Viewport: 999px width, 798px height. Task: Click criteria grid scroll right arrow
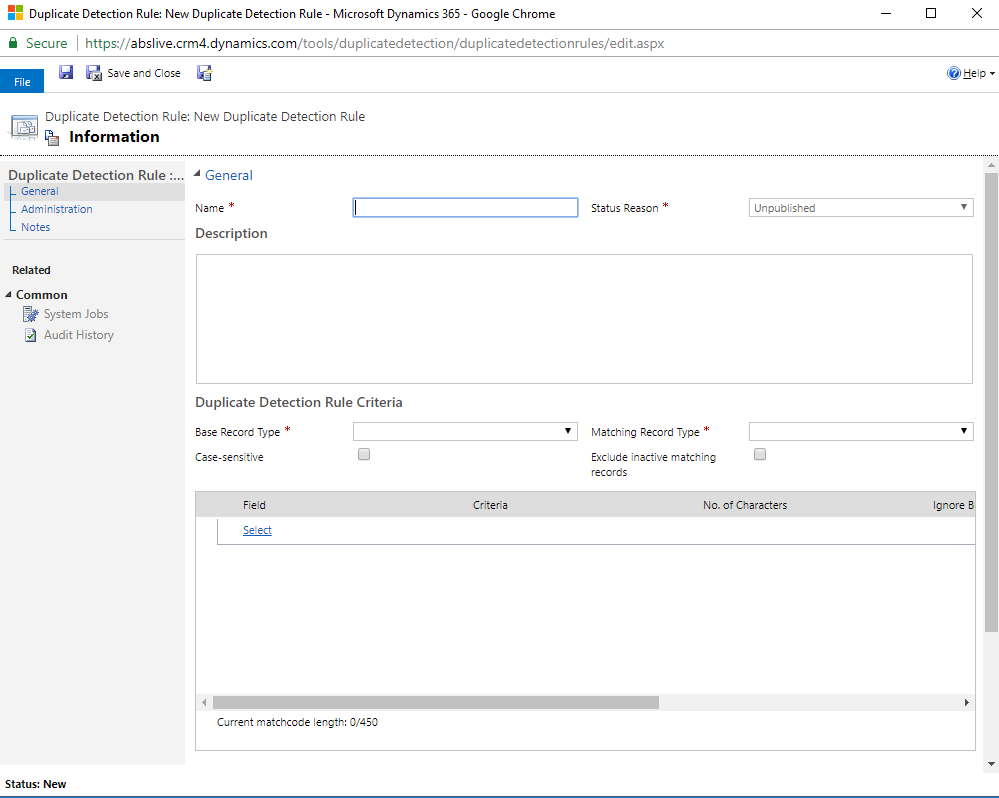pyautogui.click(x=967, y=702)
